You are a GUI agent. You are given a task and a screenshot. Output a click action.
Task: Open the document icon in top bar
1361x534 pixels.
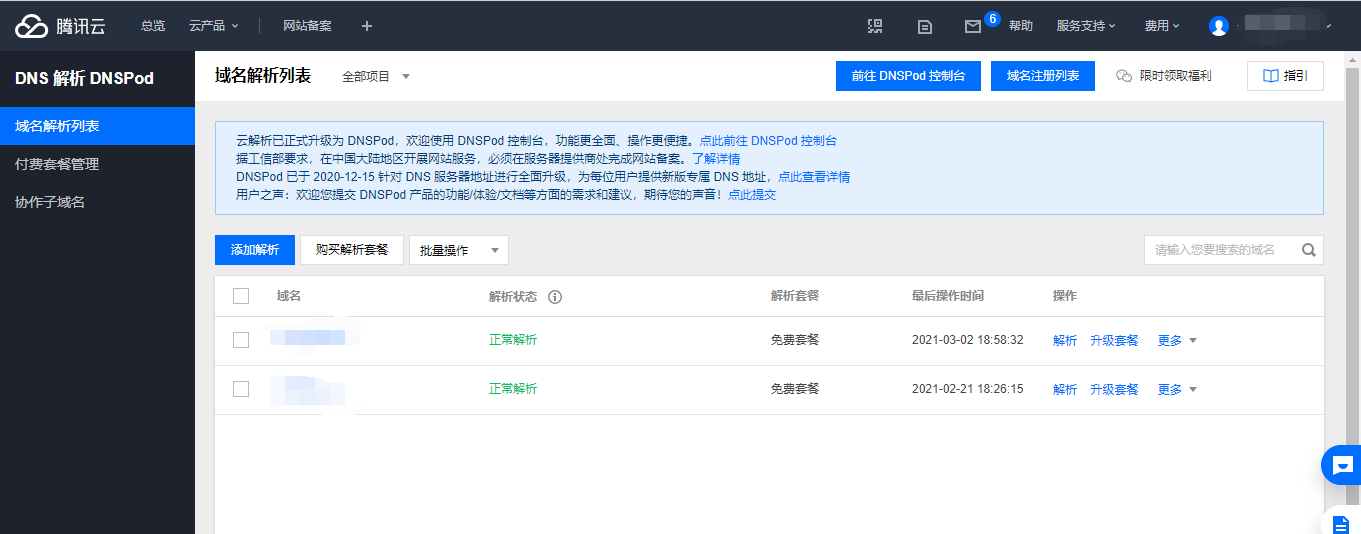tap(925, 26)
